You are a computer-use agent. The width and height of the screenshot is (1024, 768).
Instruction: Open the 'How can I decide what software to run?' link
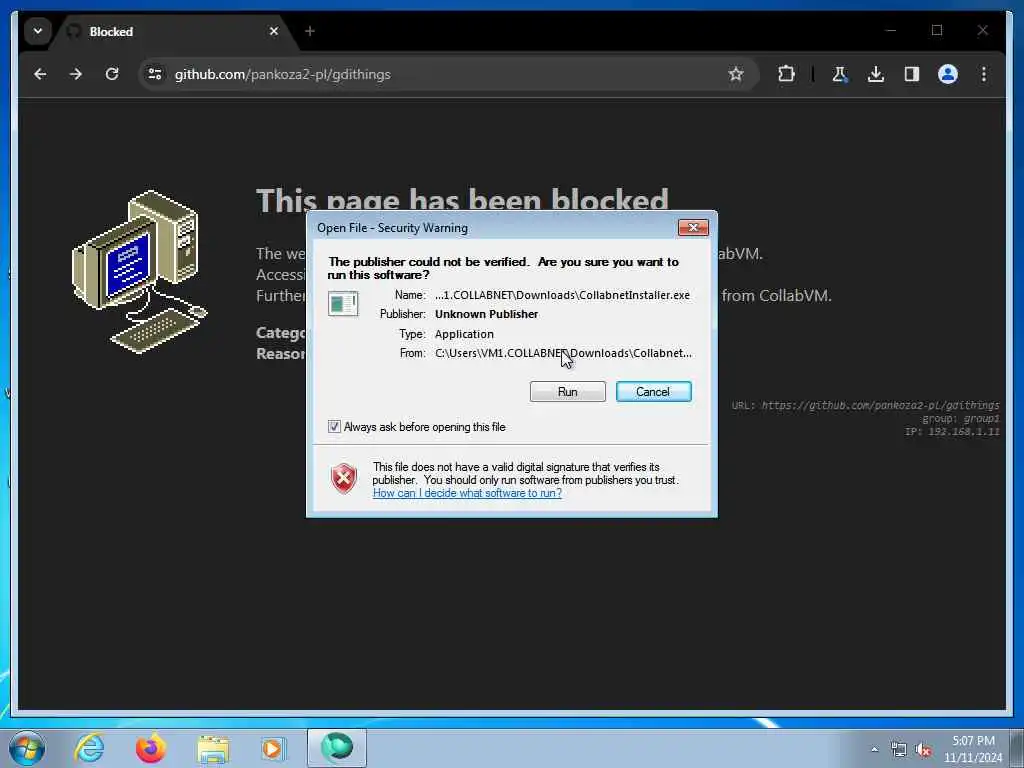(x=467, y=493)
